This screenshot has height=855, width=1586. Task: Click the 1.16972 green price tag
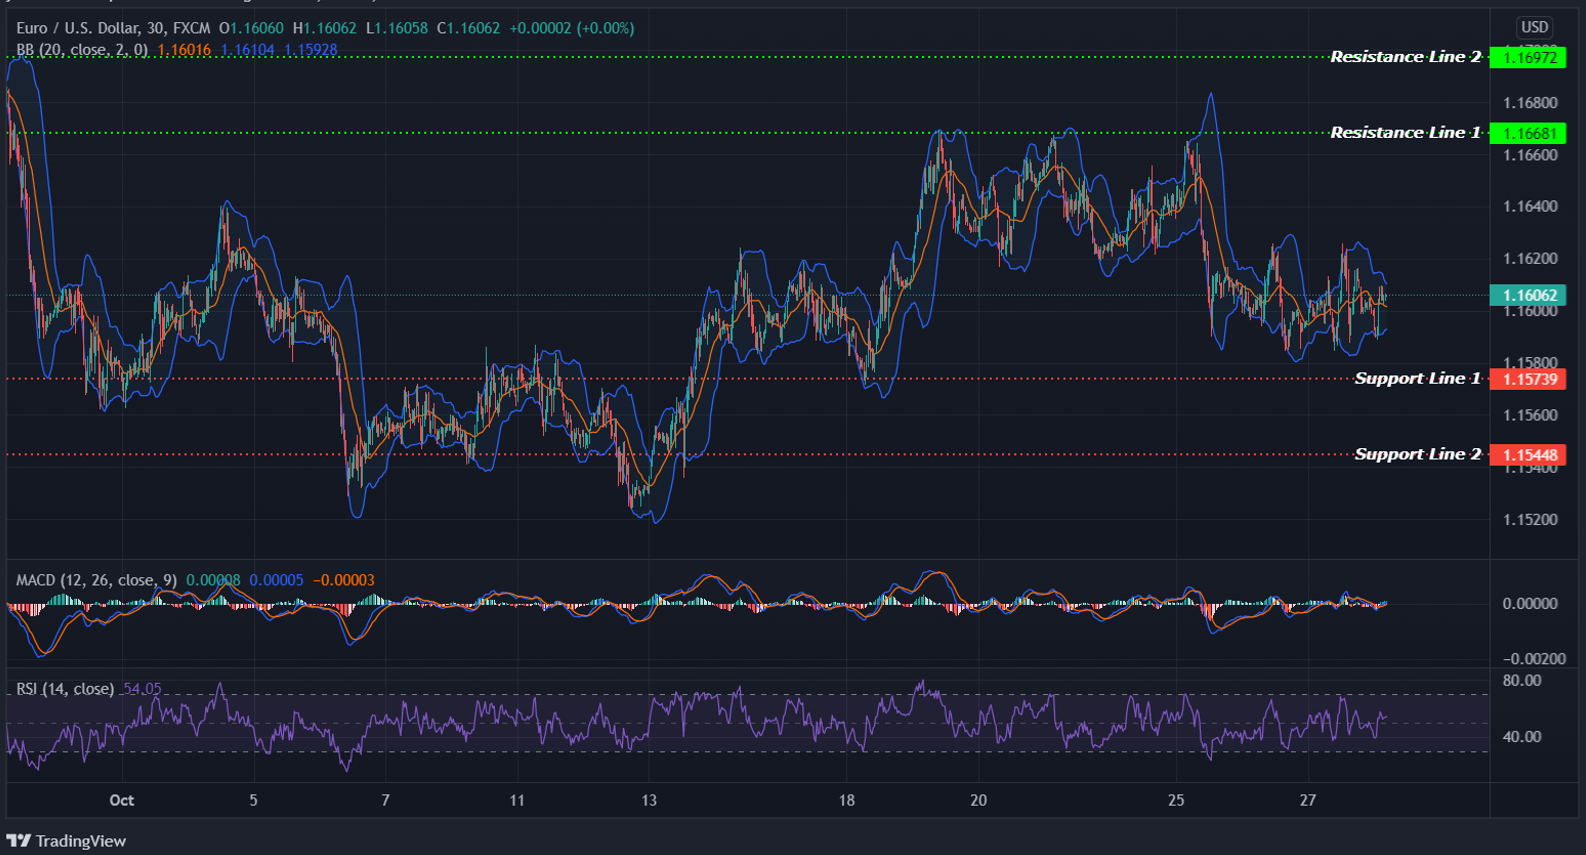(x=1528, y=57)
